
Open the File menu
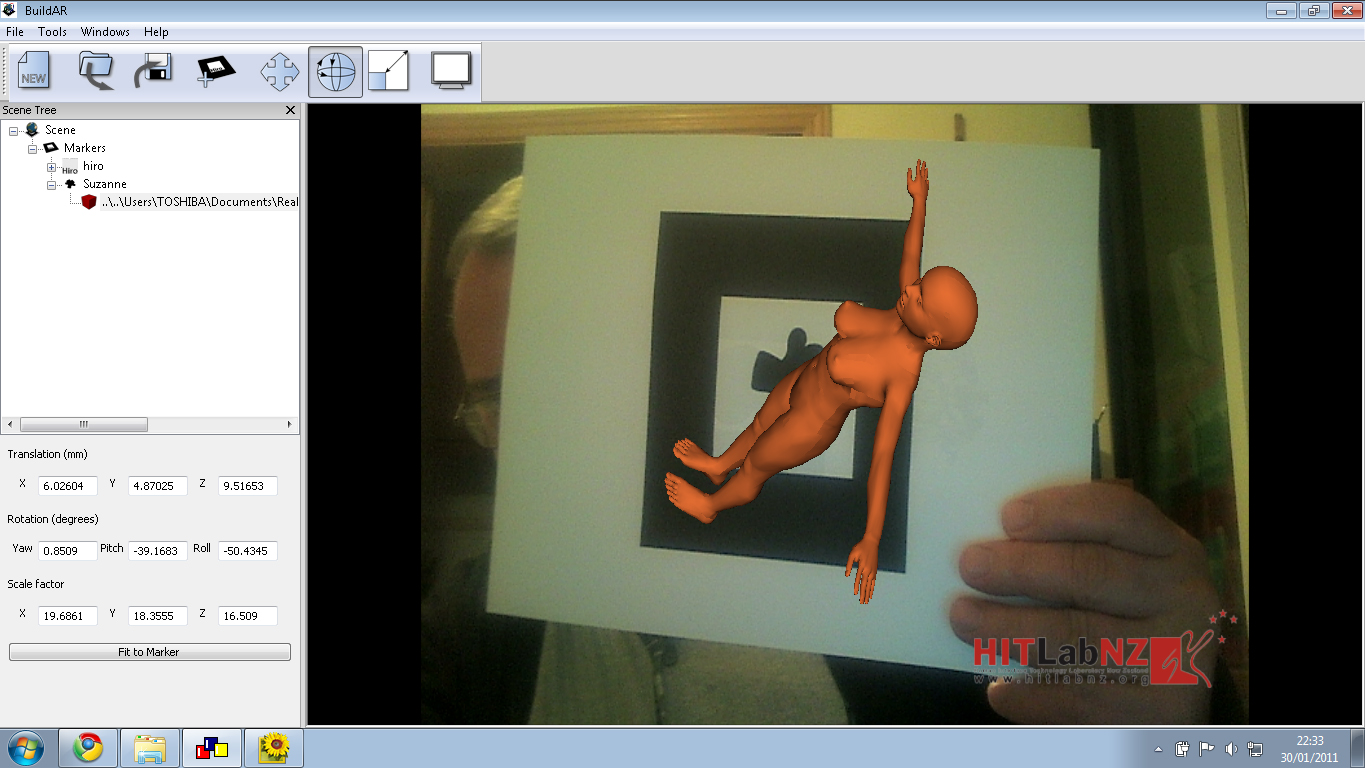pos(14,32)
